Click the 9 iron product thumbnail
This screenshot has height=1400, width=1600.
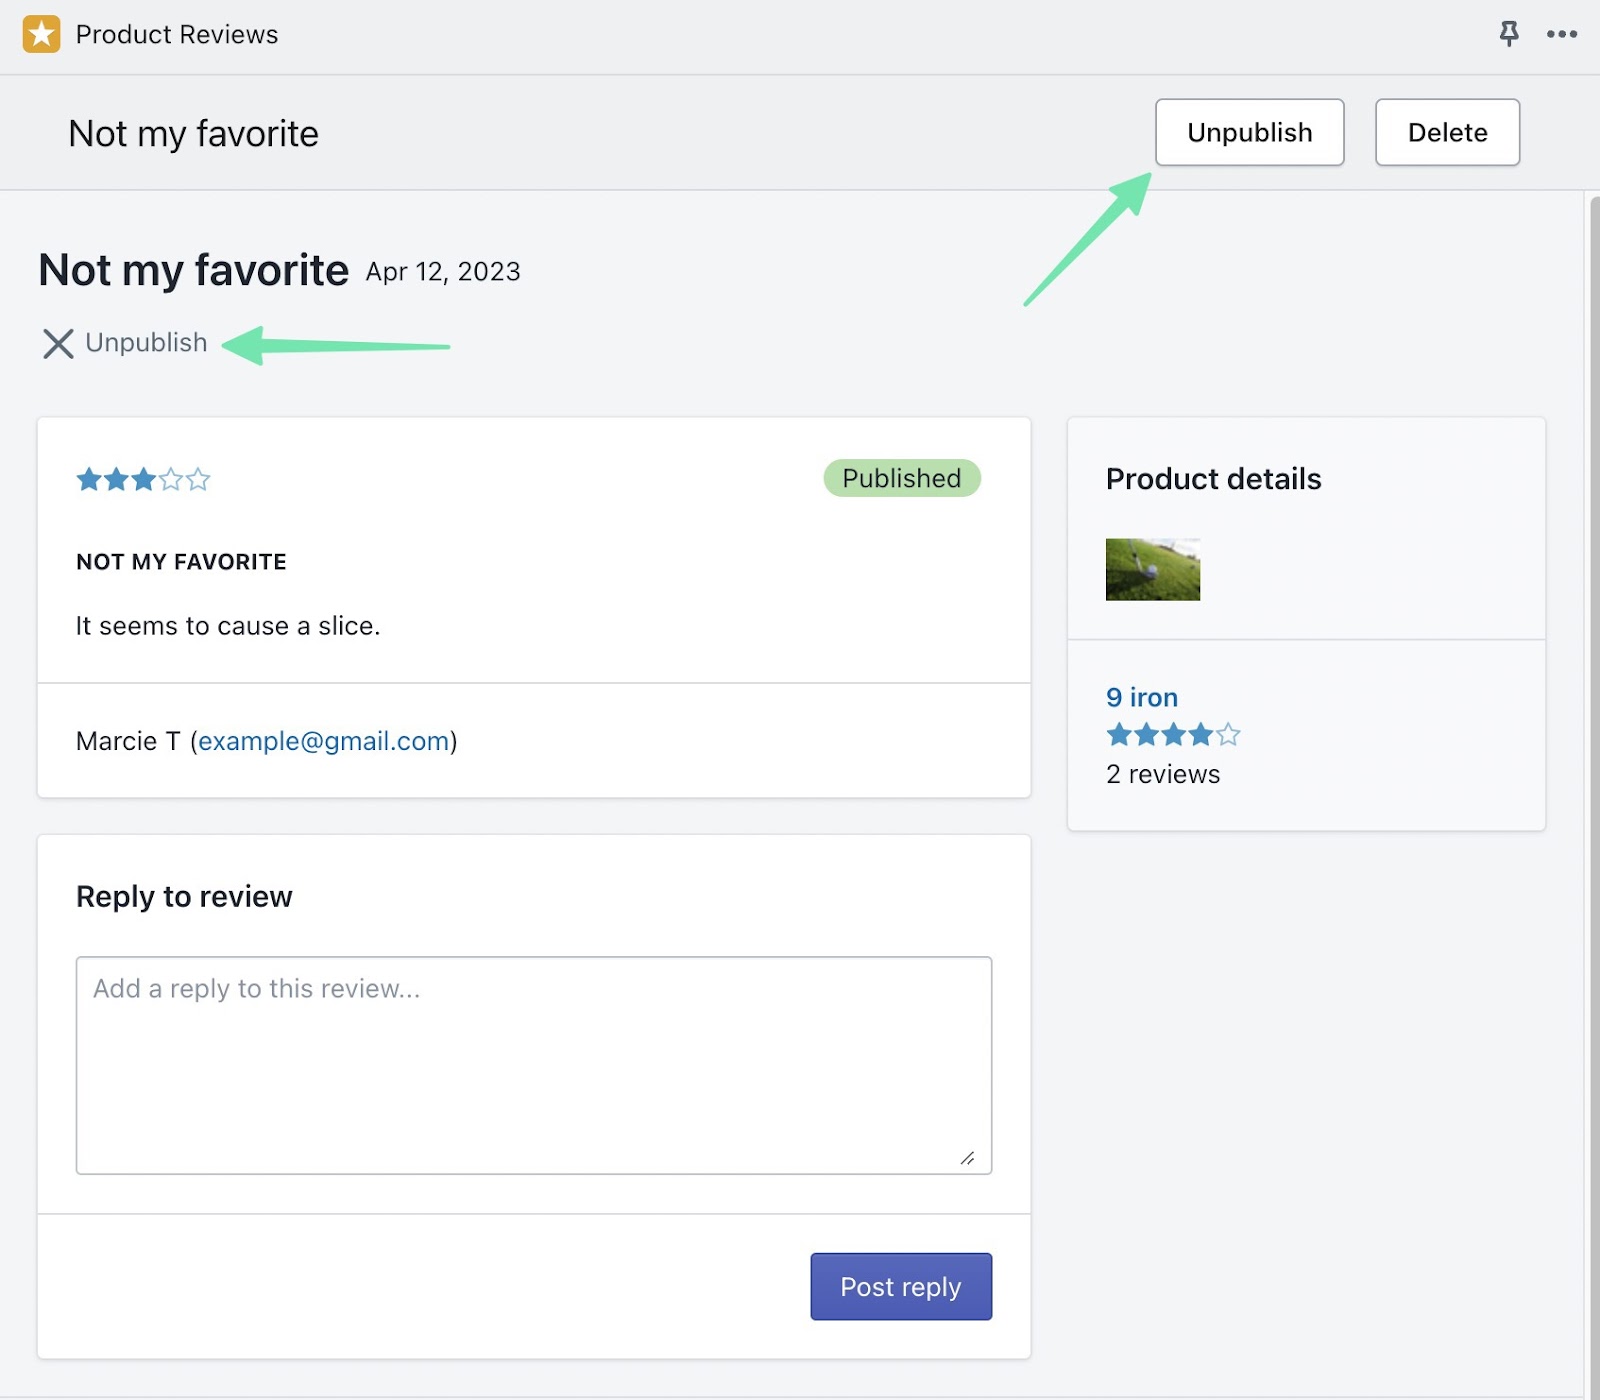[x=1152, y=570]
